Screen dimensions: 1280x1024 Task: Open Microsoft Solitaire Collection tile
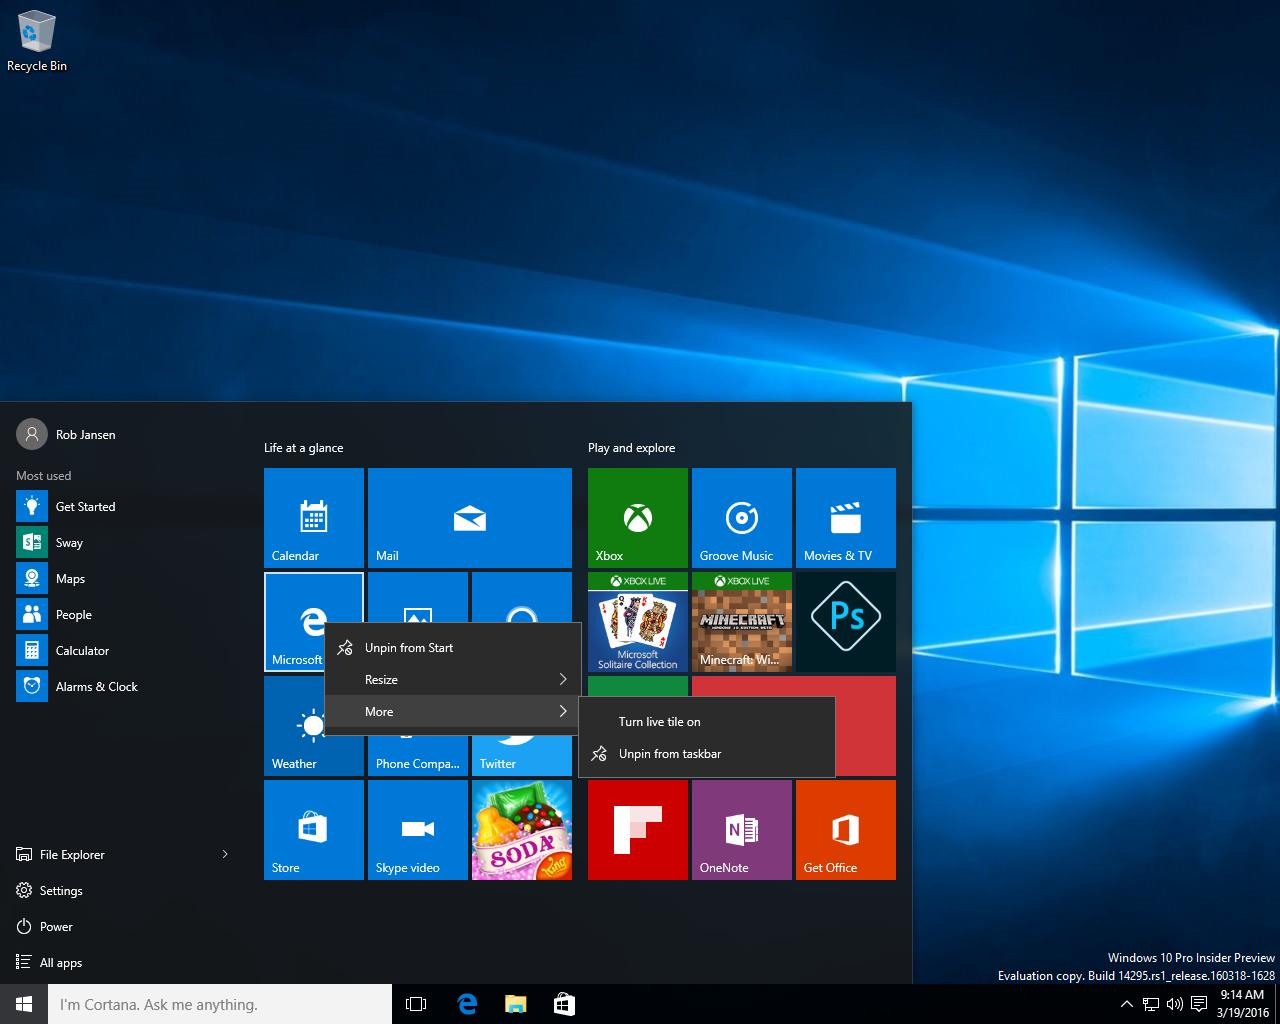(x=638, y=622)
